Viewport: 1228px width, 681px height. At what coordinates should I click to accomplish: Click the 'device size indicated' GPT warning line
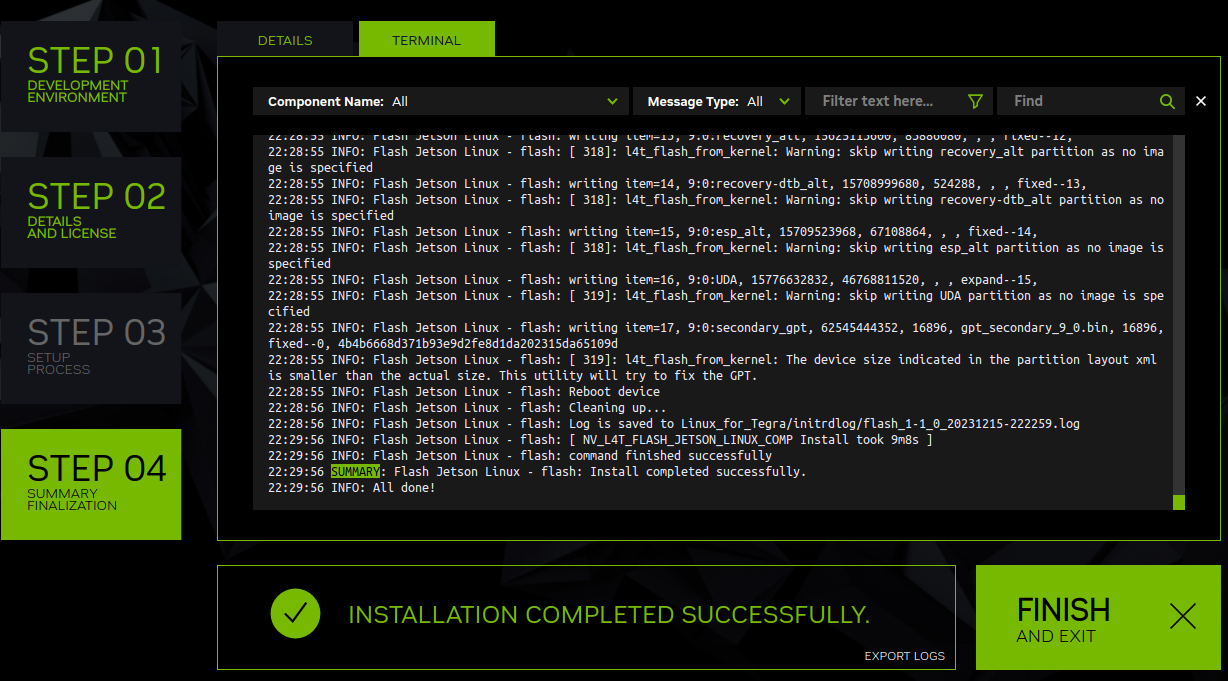[713, 368]
